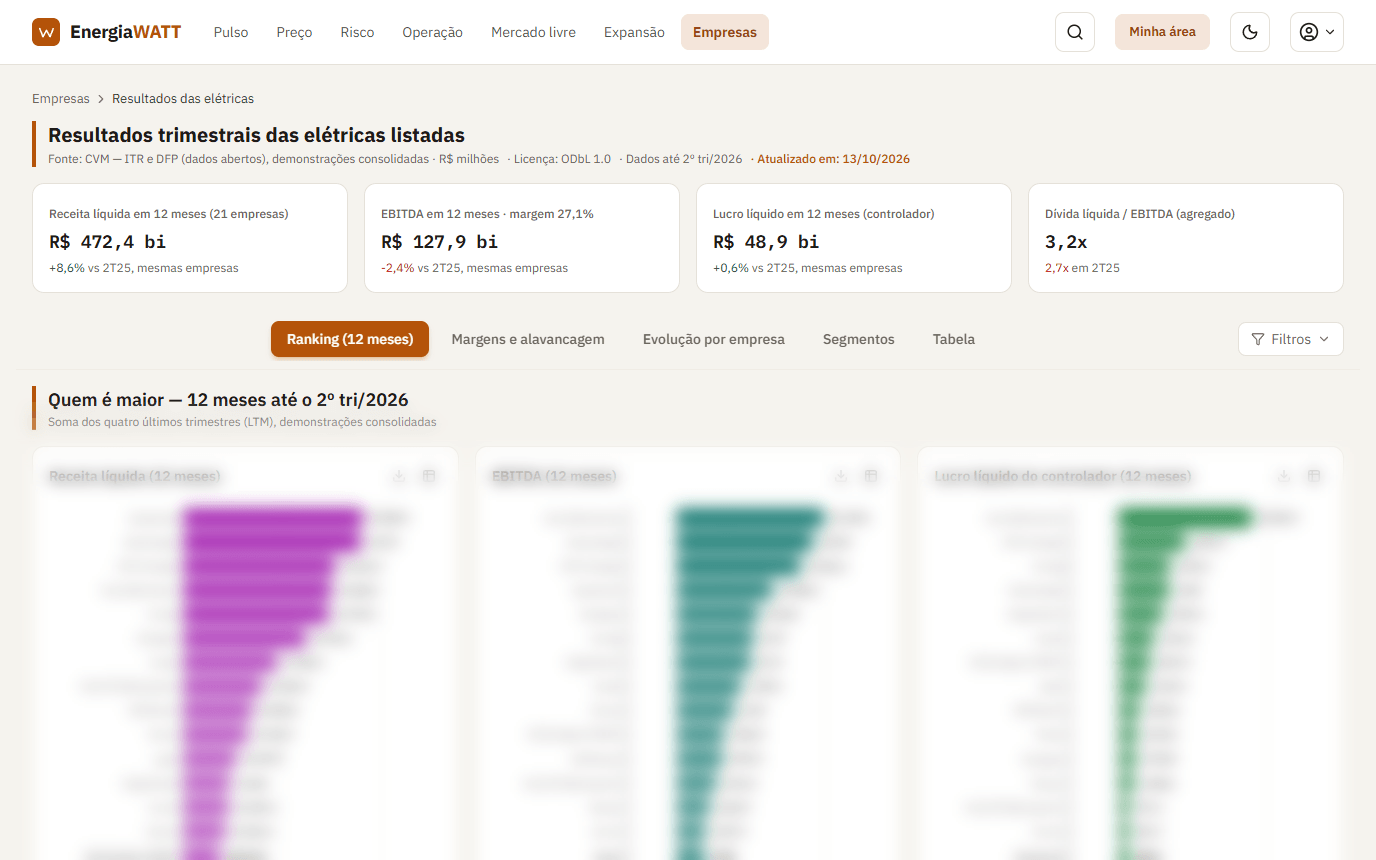Click the EnergiaWATT logo icon

pyautogui.click(x=46, y=32)
